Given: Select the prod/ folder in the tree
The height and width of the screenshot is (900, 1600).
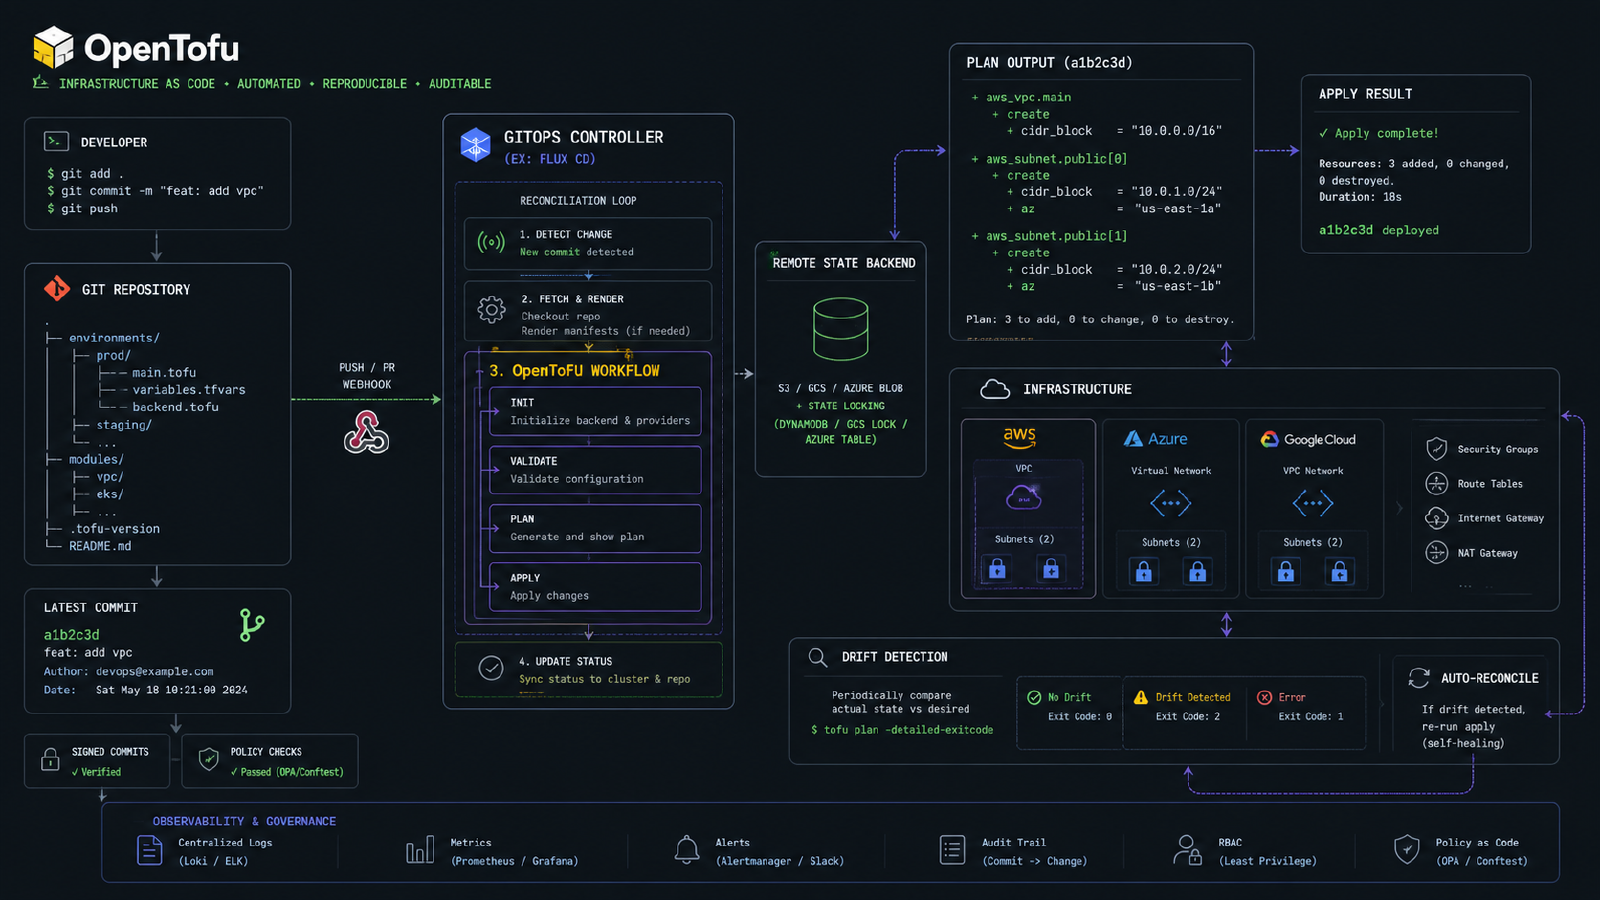Looking at the screenshot, I should 113,355.
